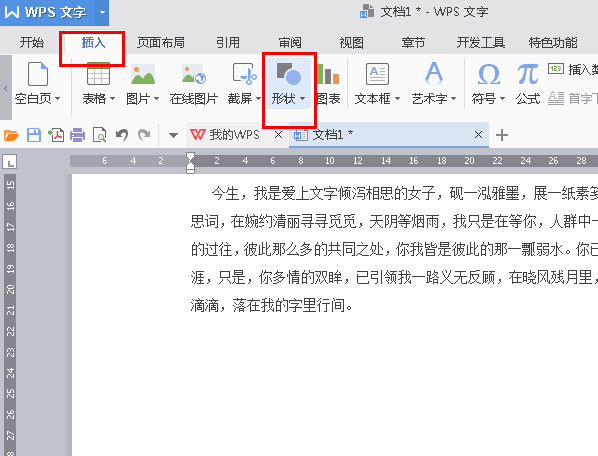Viewport: 598px width, 456px height.
Task: Open the 视图 ribbon tab
Action: 351,42
